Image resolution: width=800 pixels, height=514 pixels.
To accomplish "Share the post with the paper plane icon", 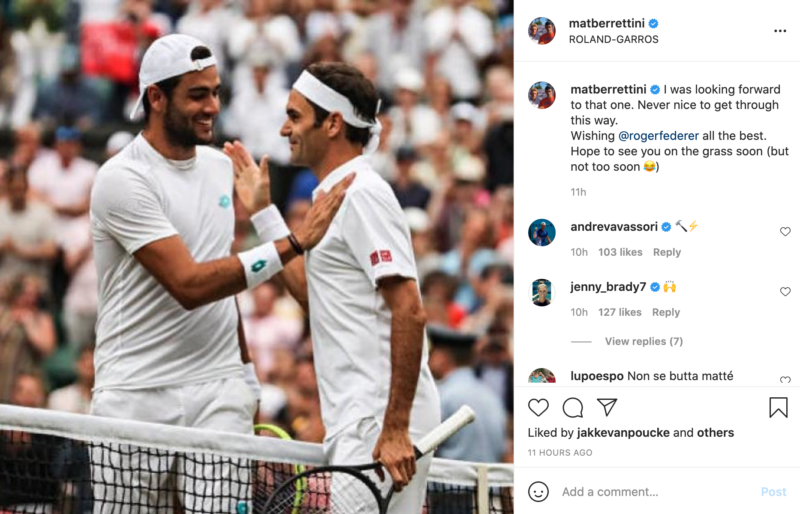I will (x=607, y=407).
